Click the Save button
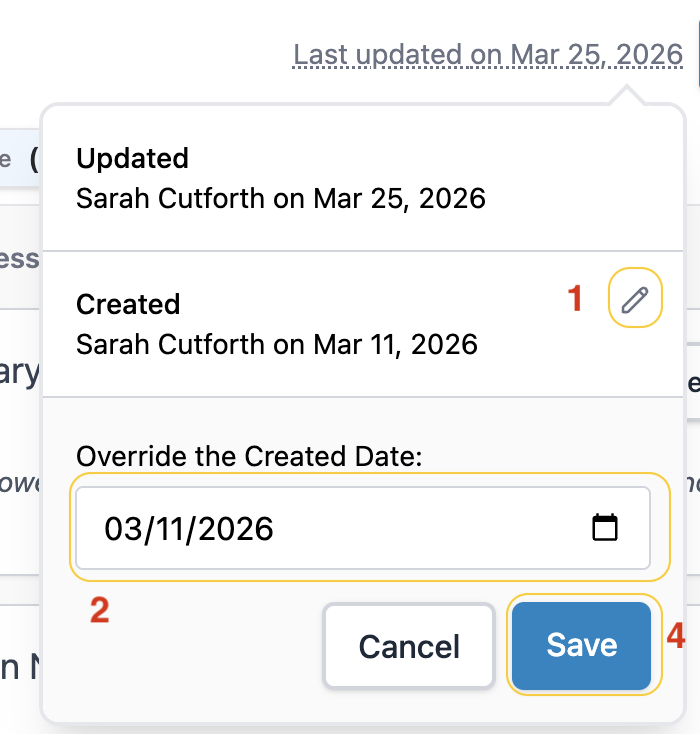Image resolution: width=700 pixels, height=734 pixels. point(582,646)
